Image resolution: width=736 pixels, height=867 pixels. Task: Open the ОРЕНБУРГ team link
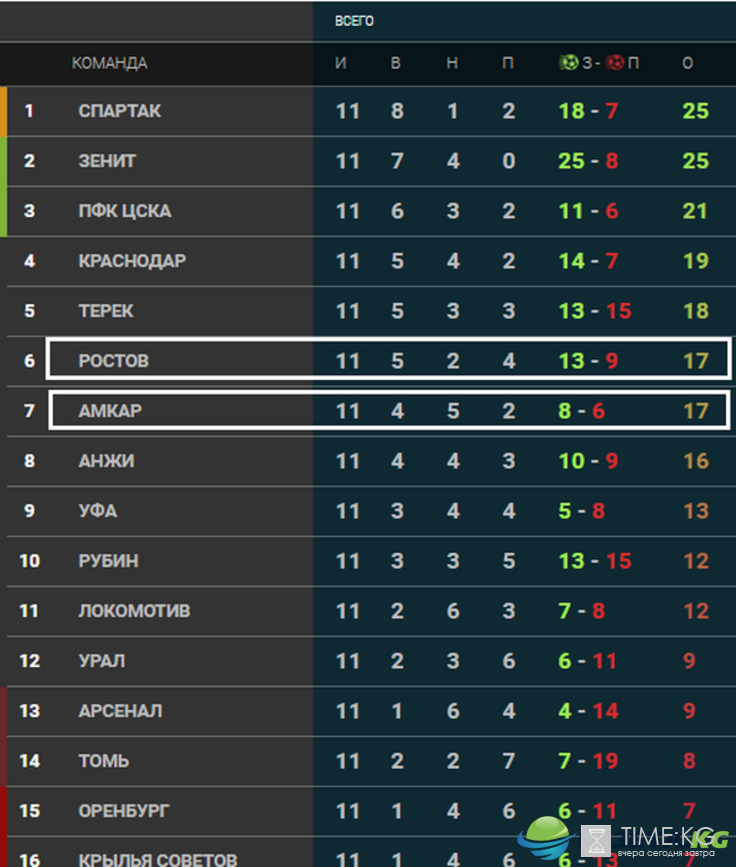(x=124, y=811)
